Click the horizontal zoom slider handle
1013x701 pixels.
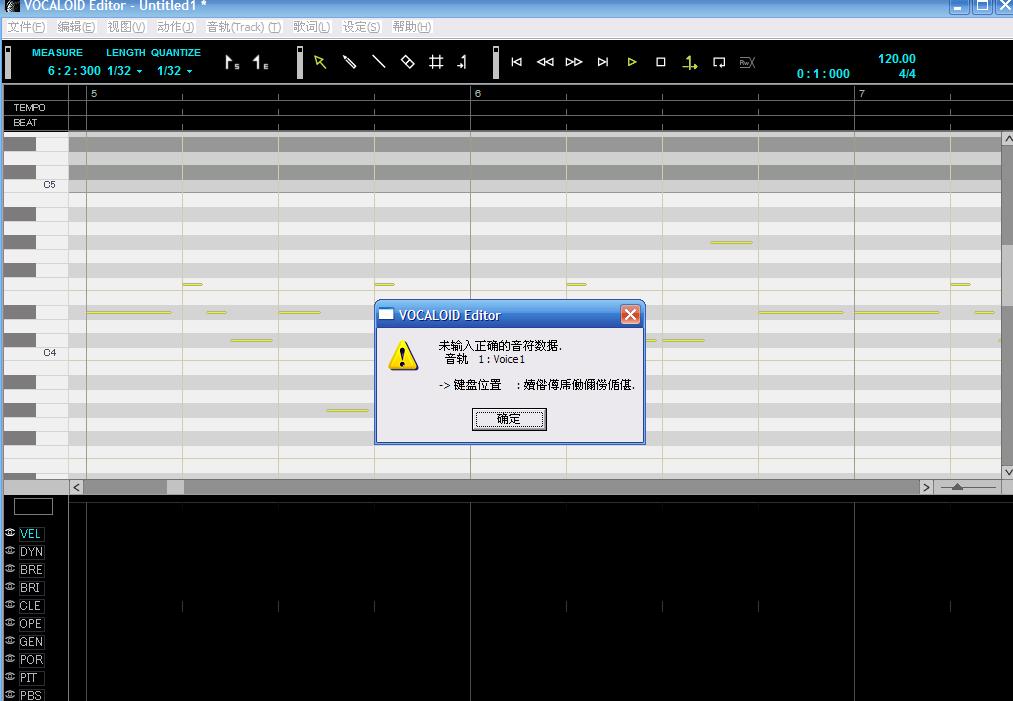coord(957,487)
